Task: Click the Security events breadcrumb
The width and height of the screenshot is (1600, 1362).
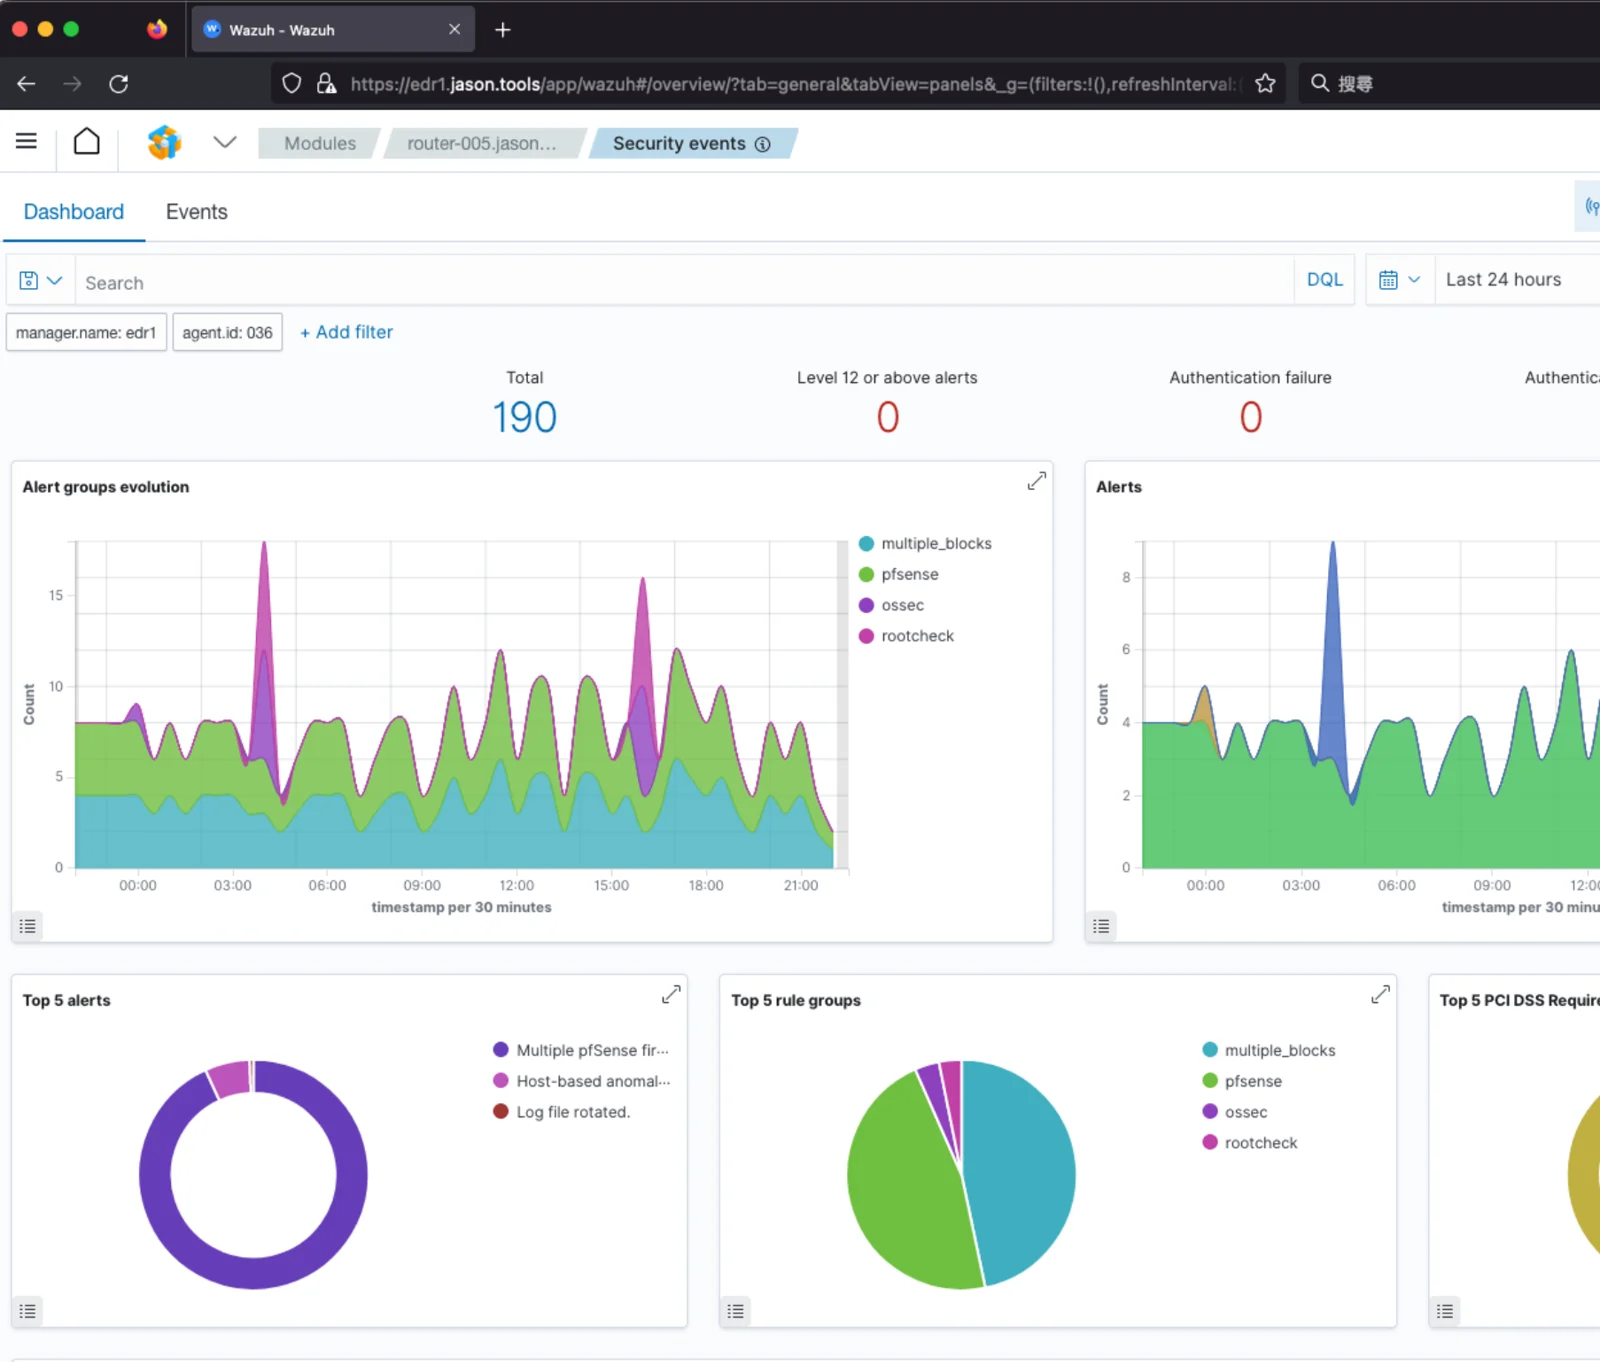Action: click(680, 143)
